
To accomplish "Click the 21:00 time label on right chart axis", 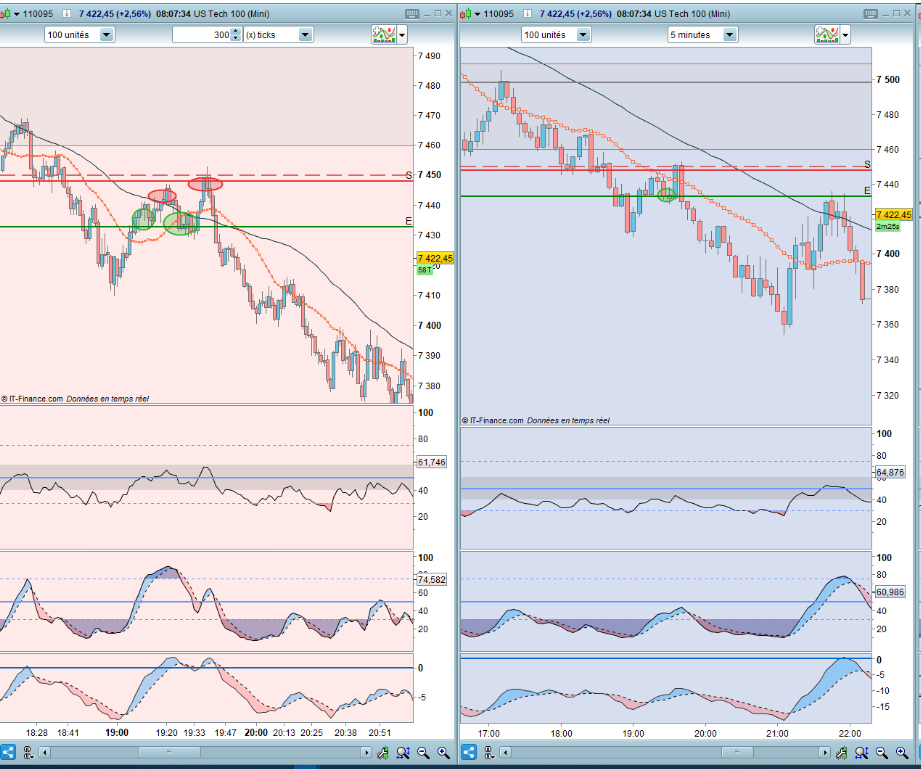I will point(777,733).
